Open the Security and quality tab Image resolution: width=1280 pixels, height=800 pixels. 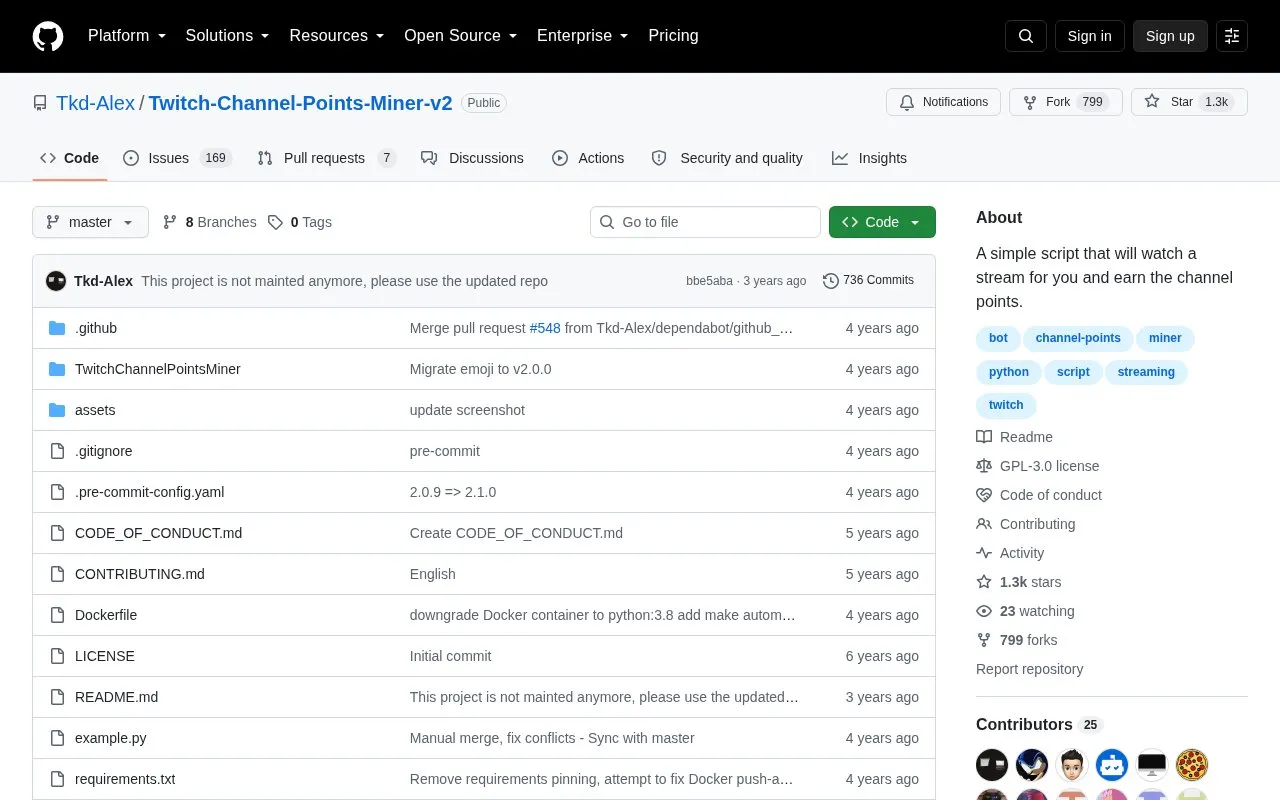point(727,158)
